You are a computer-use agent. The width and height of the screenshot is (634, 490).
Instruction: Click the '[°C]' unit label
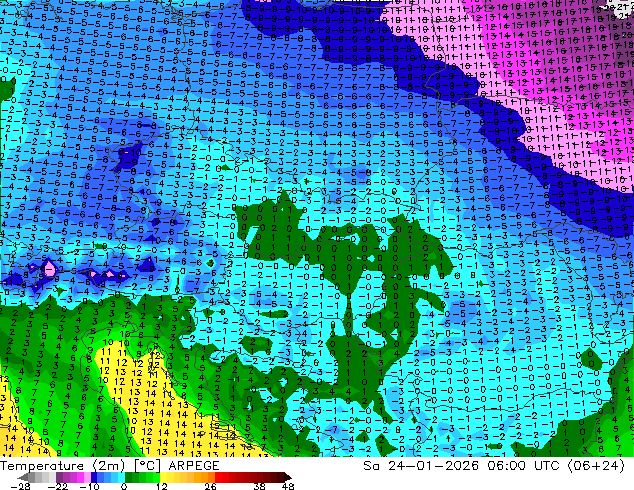pos(147,466)
